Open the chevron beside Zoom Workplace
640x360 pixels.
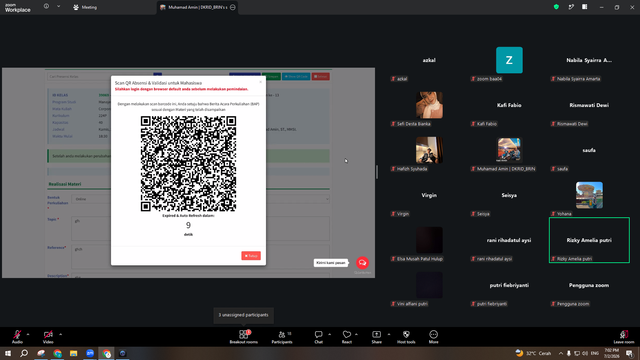click(58, 7)
